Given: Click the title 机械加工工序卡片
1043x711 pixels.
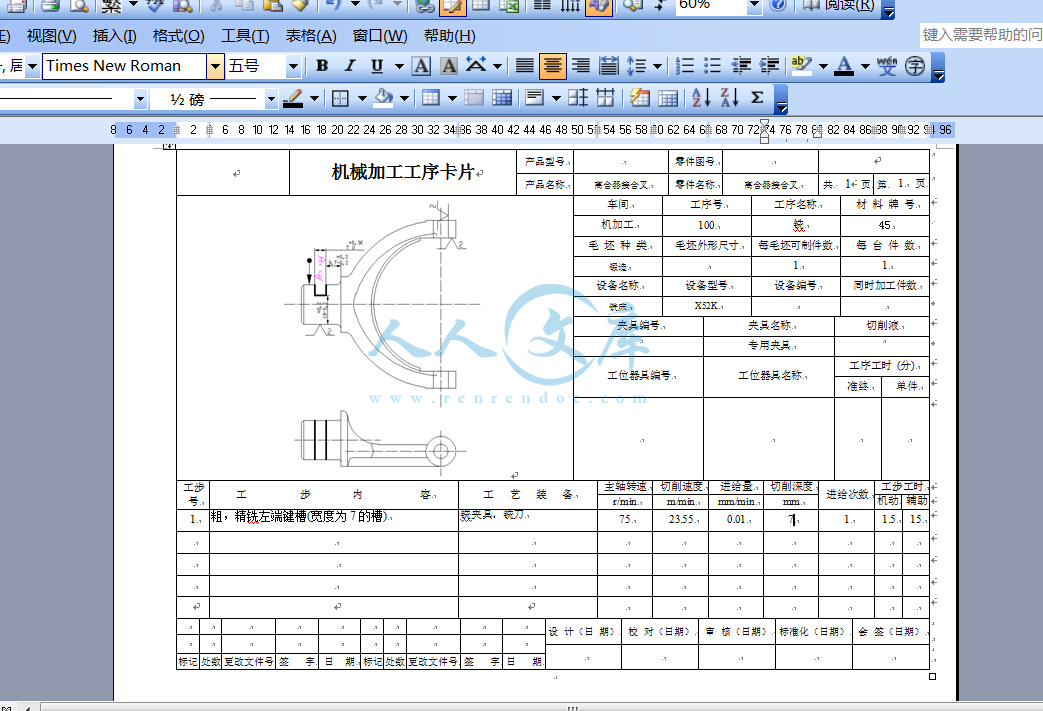Looking at the screenshot, I should coord(403,172).
